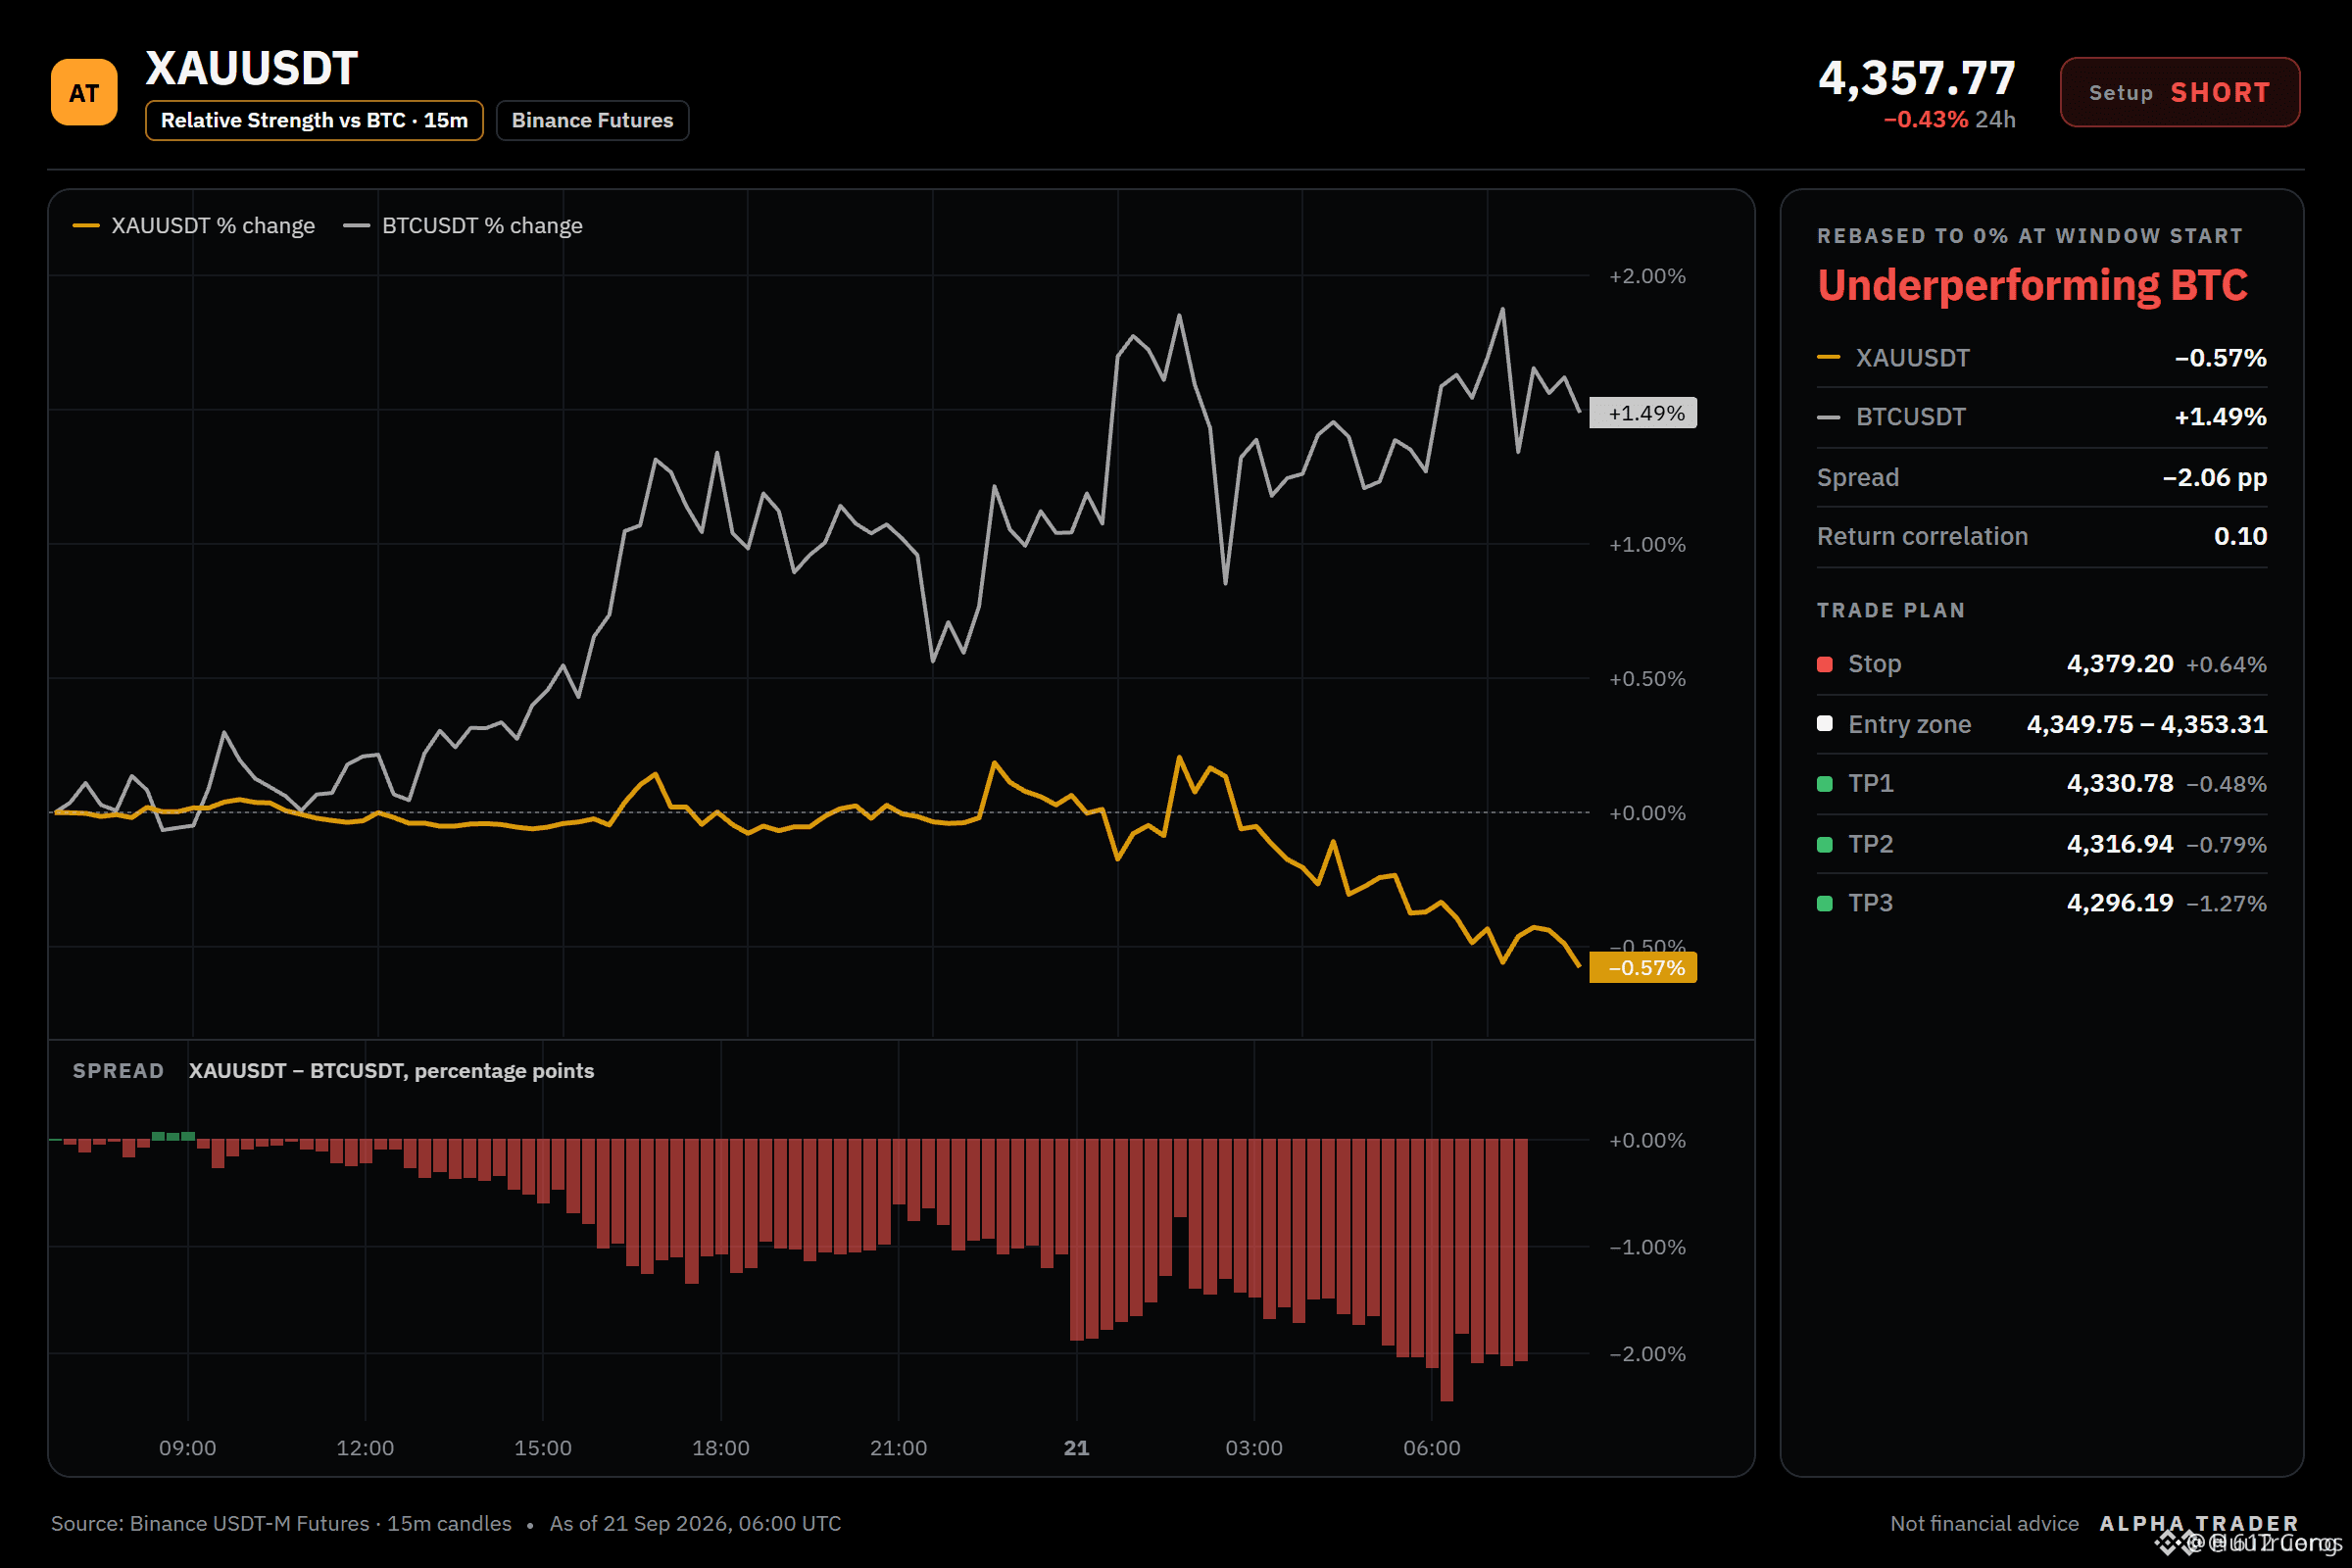Screen dimensions: 2352x1568
Task: Click the gray BTCUSDT line marker in panel
Action: pyautogui.click(x=1828, y=417)
